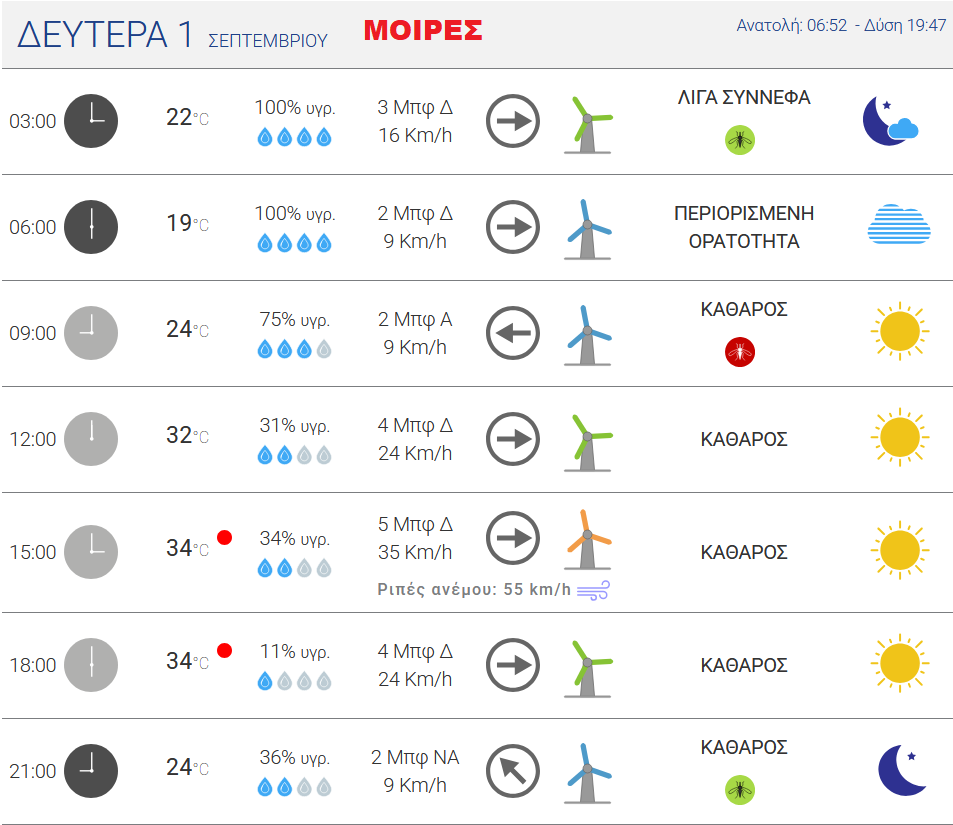This screenshot has height=825, width=953.
Task: Click the ΔΕΥΤΕΡΑ 1 date heading
Action: coord(105,34)
